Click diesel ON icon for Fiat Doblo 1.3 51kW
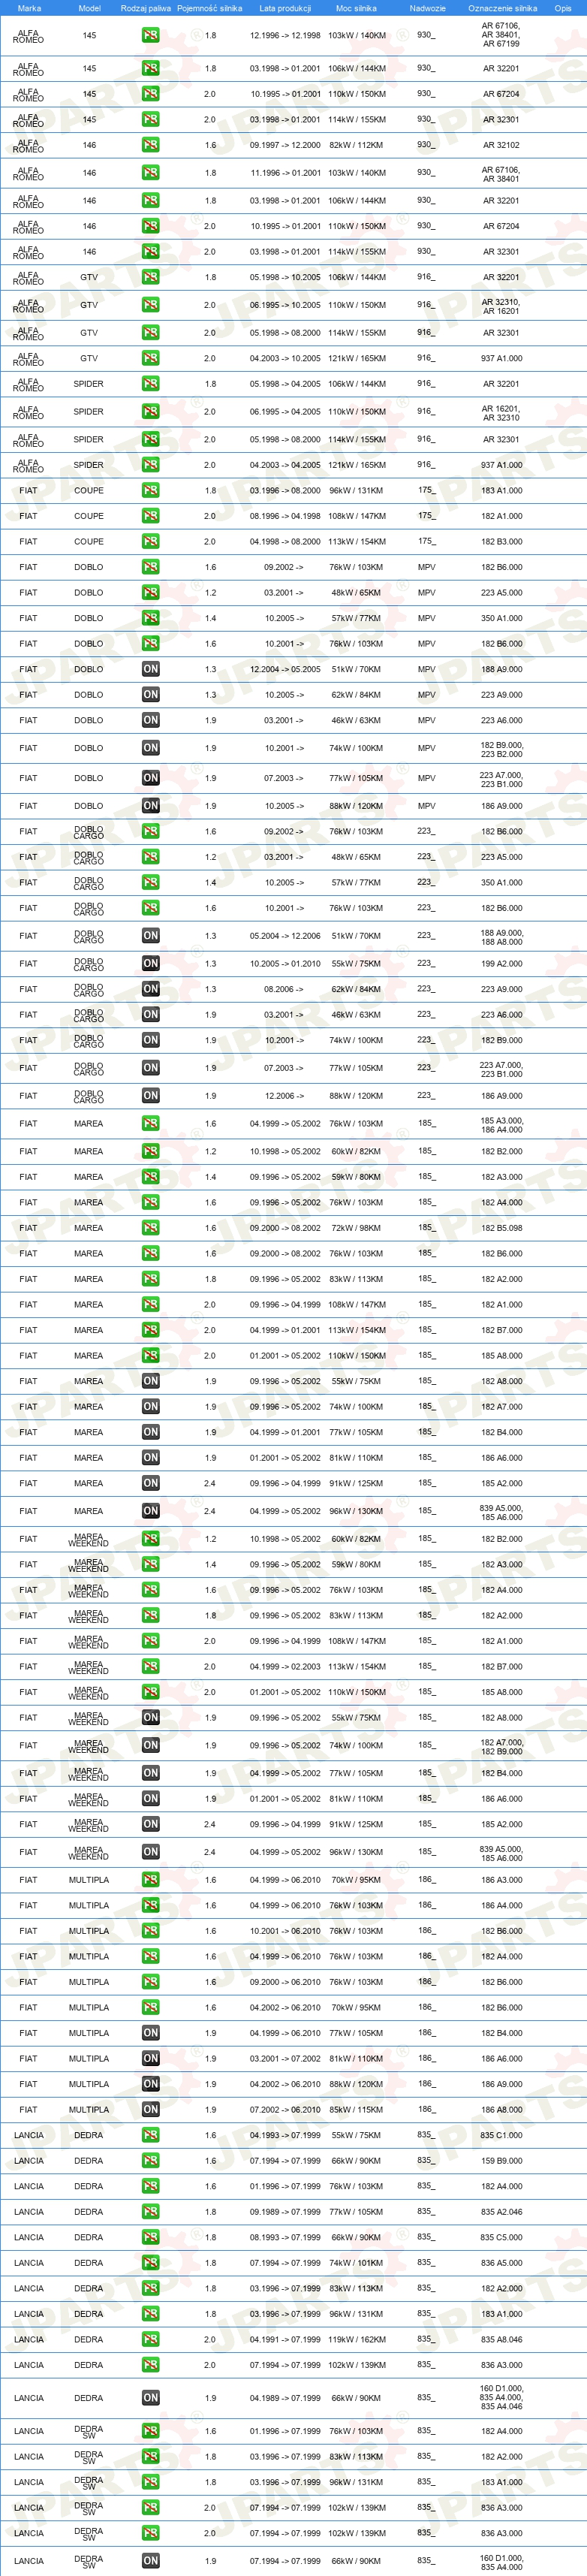 [150, 669]
